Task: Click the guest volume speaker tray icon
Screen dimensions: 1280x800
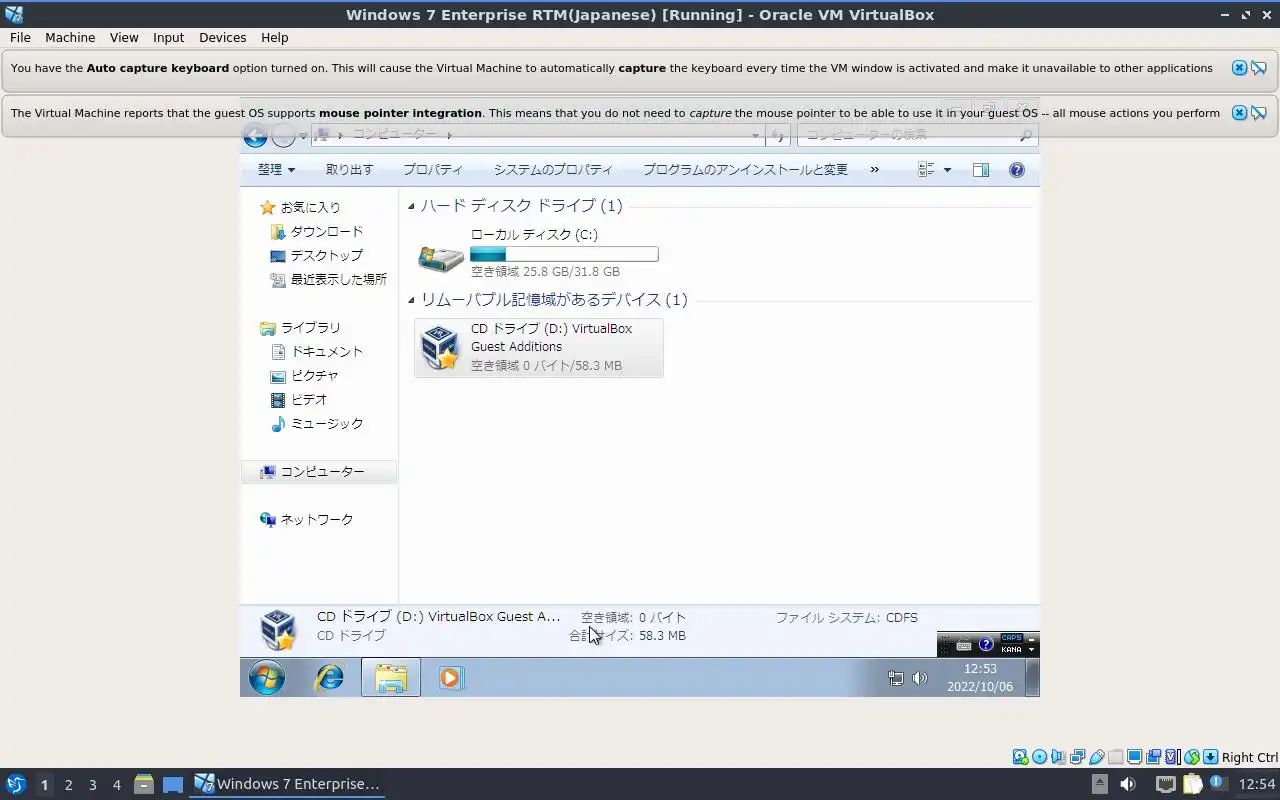Action: coord(920,678)
